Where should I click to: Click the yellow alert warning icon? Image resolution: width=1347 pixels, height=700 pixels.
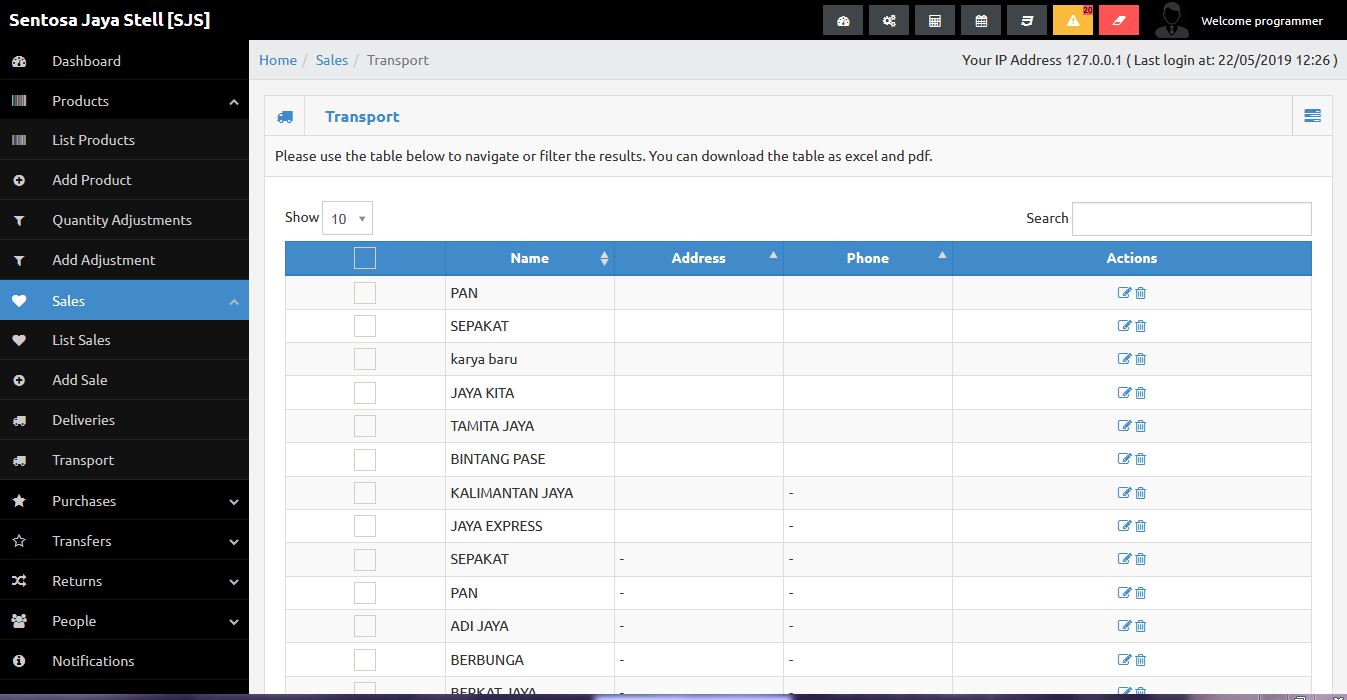pos(1072,20)
